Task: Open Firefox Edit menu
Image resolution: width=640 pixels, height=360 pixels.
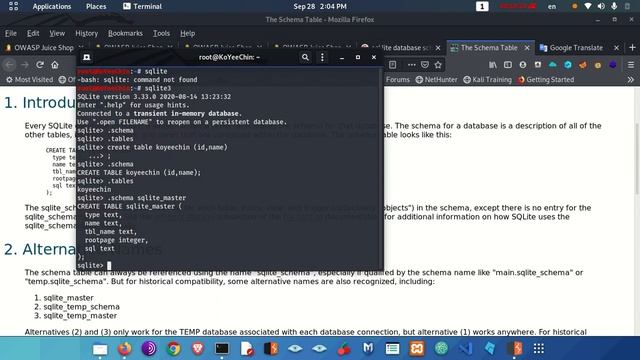Action: 33,33
